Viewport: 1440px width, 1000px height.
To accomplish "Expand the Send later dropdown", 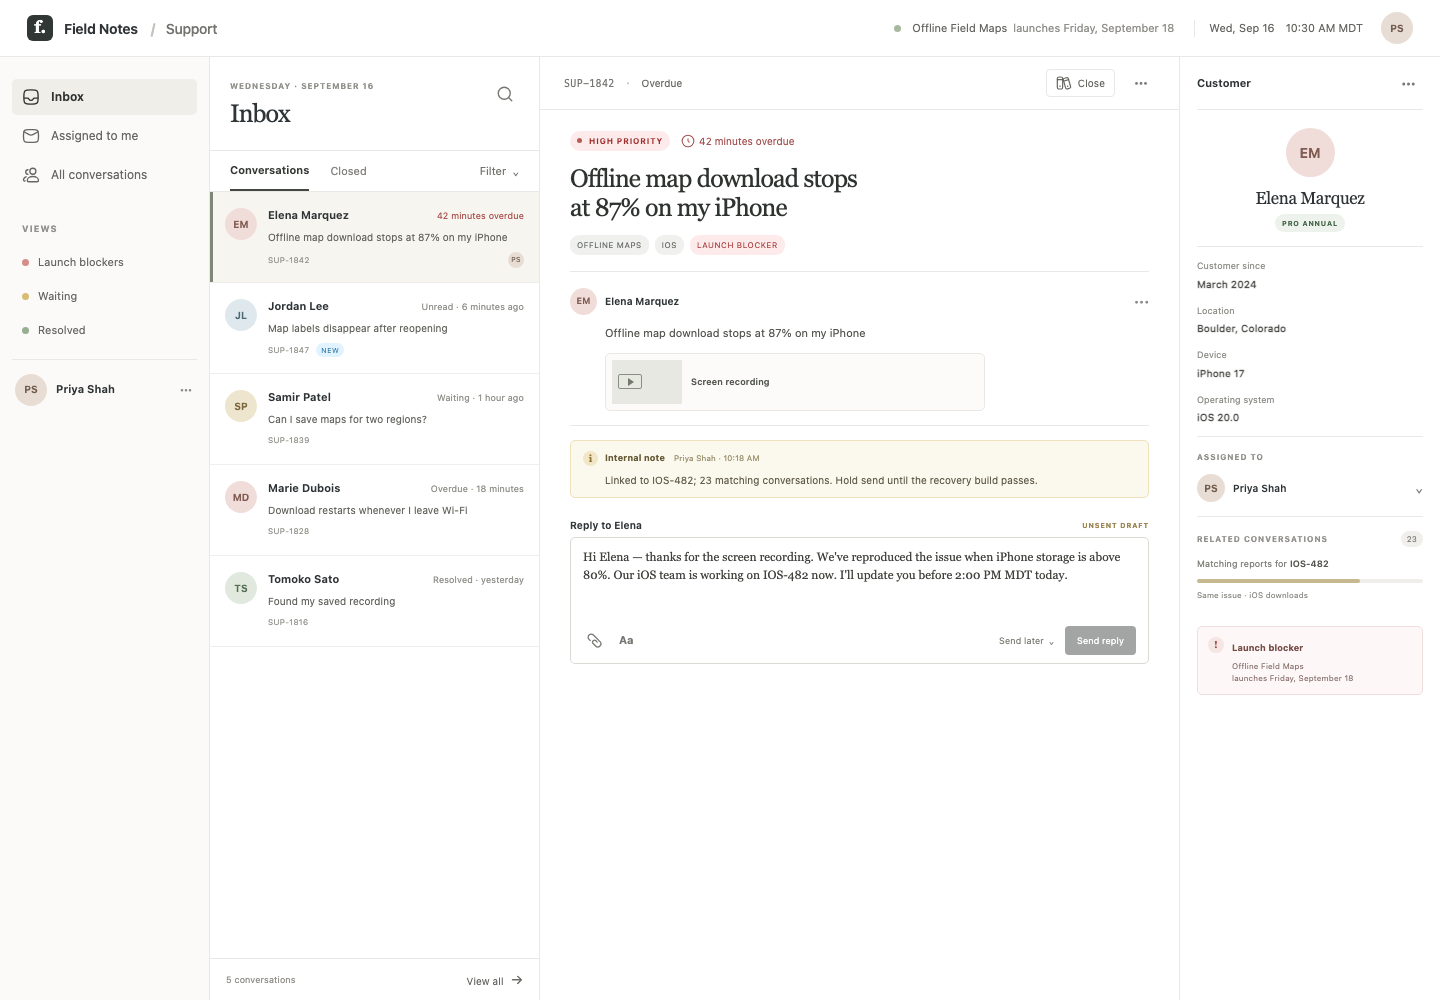I will click(x=1026, y=641).
